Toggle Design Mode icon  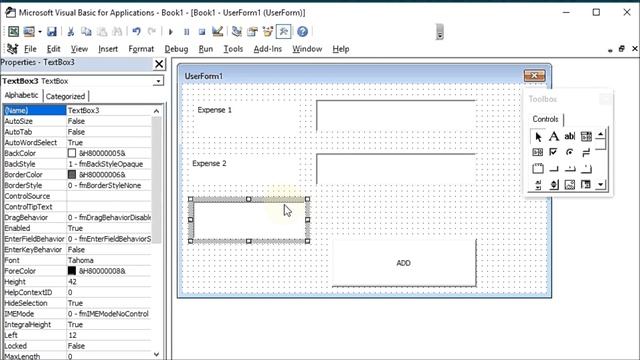[x=218, y=31]
